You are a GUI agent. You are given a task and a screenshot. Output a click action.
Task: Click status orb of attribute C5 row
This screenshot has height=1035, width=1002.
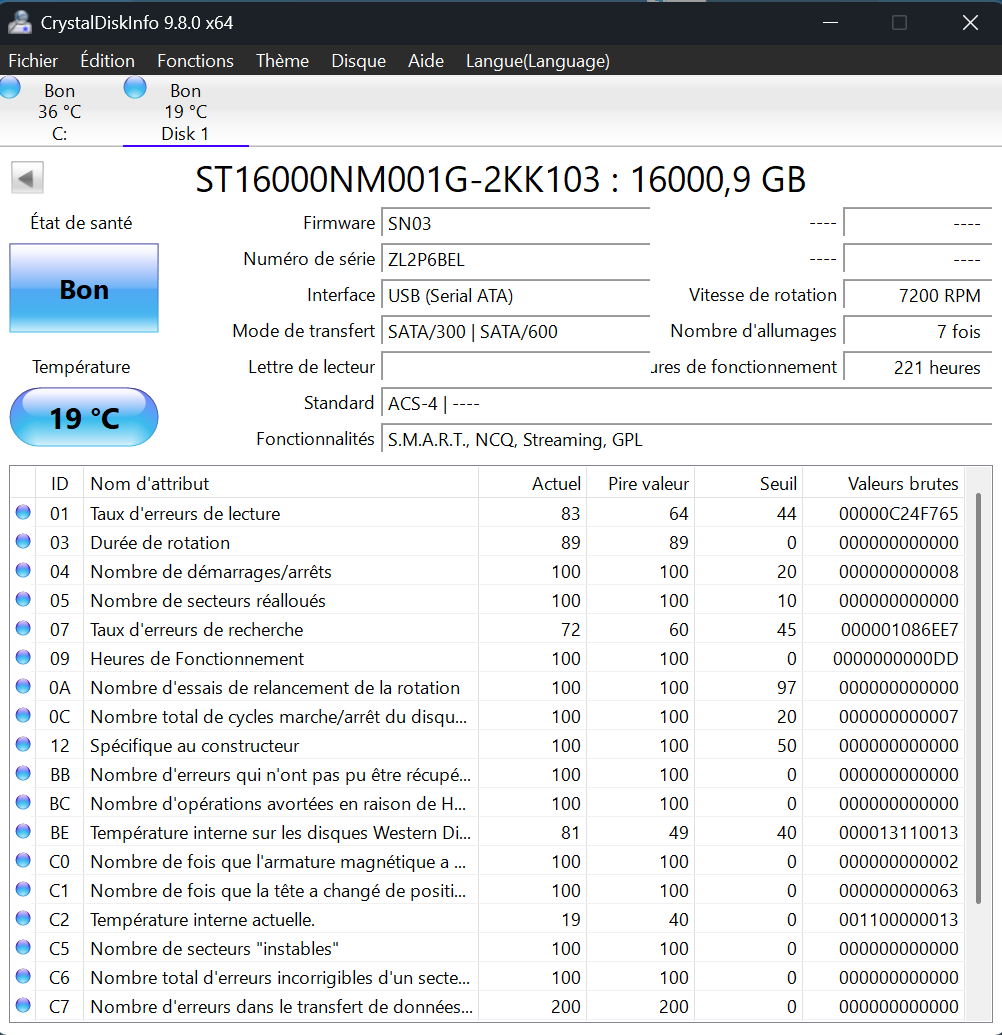click(x=23, y=948)
